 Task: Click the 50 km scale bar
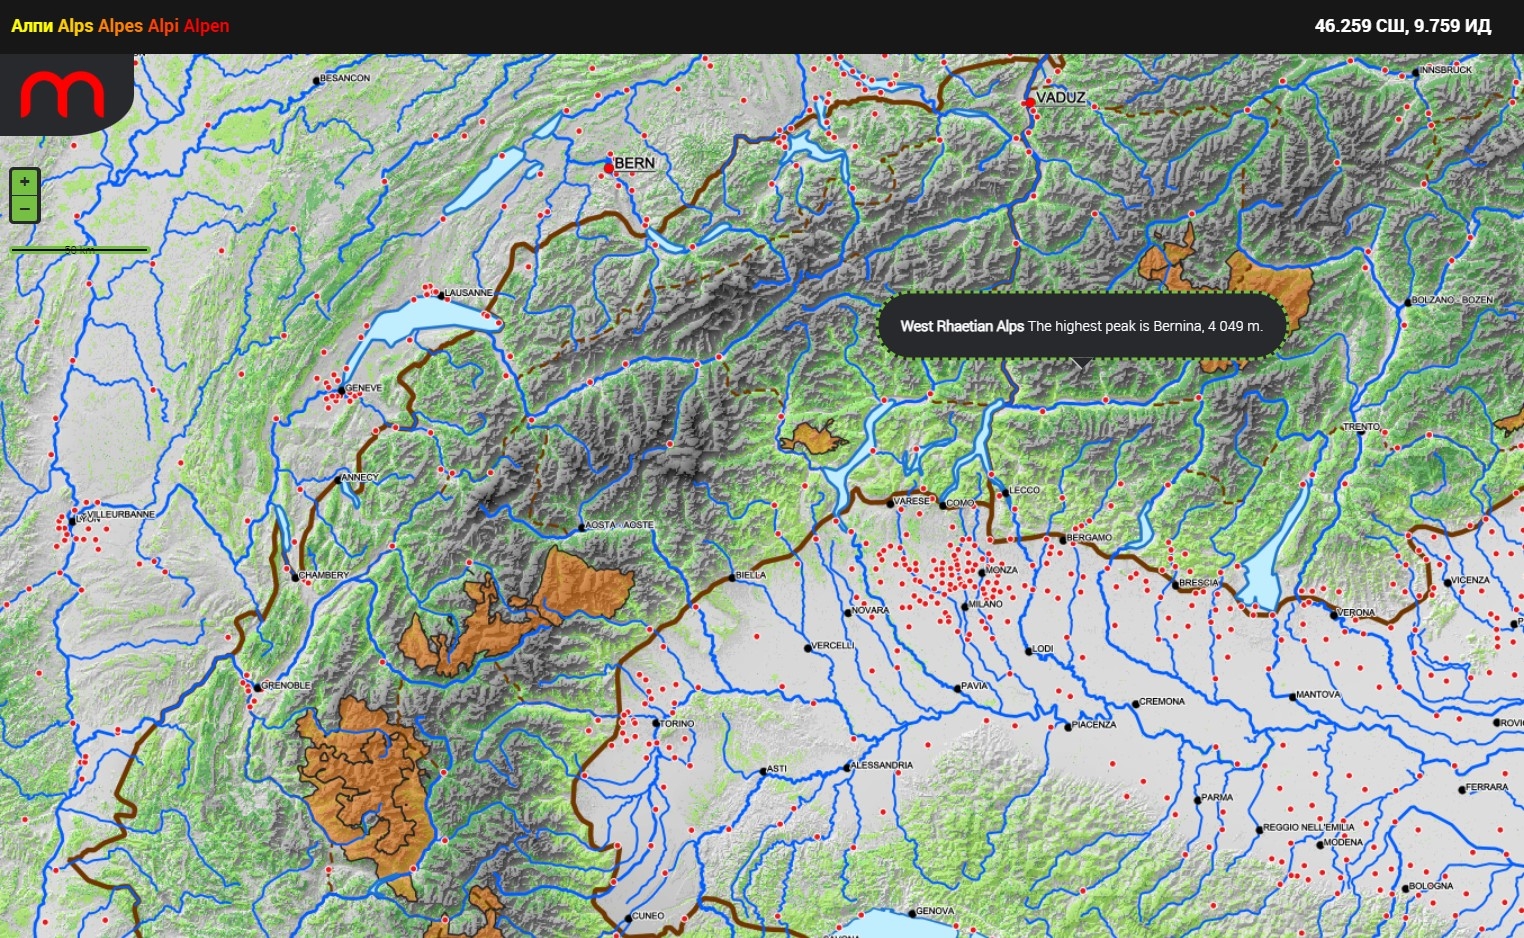pos(80,250)
